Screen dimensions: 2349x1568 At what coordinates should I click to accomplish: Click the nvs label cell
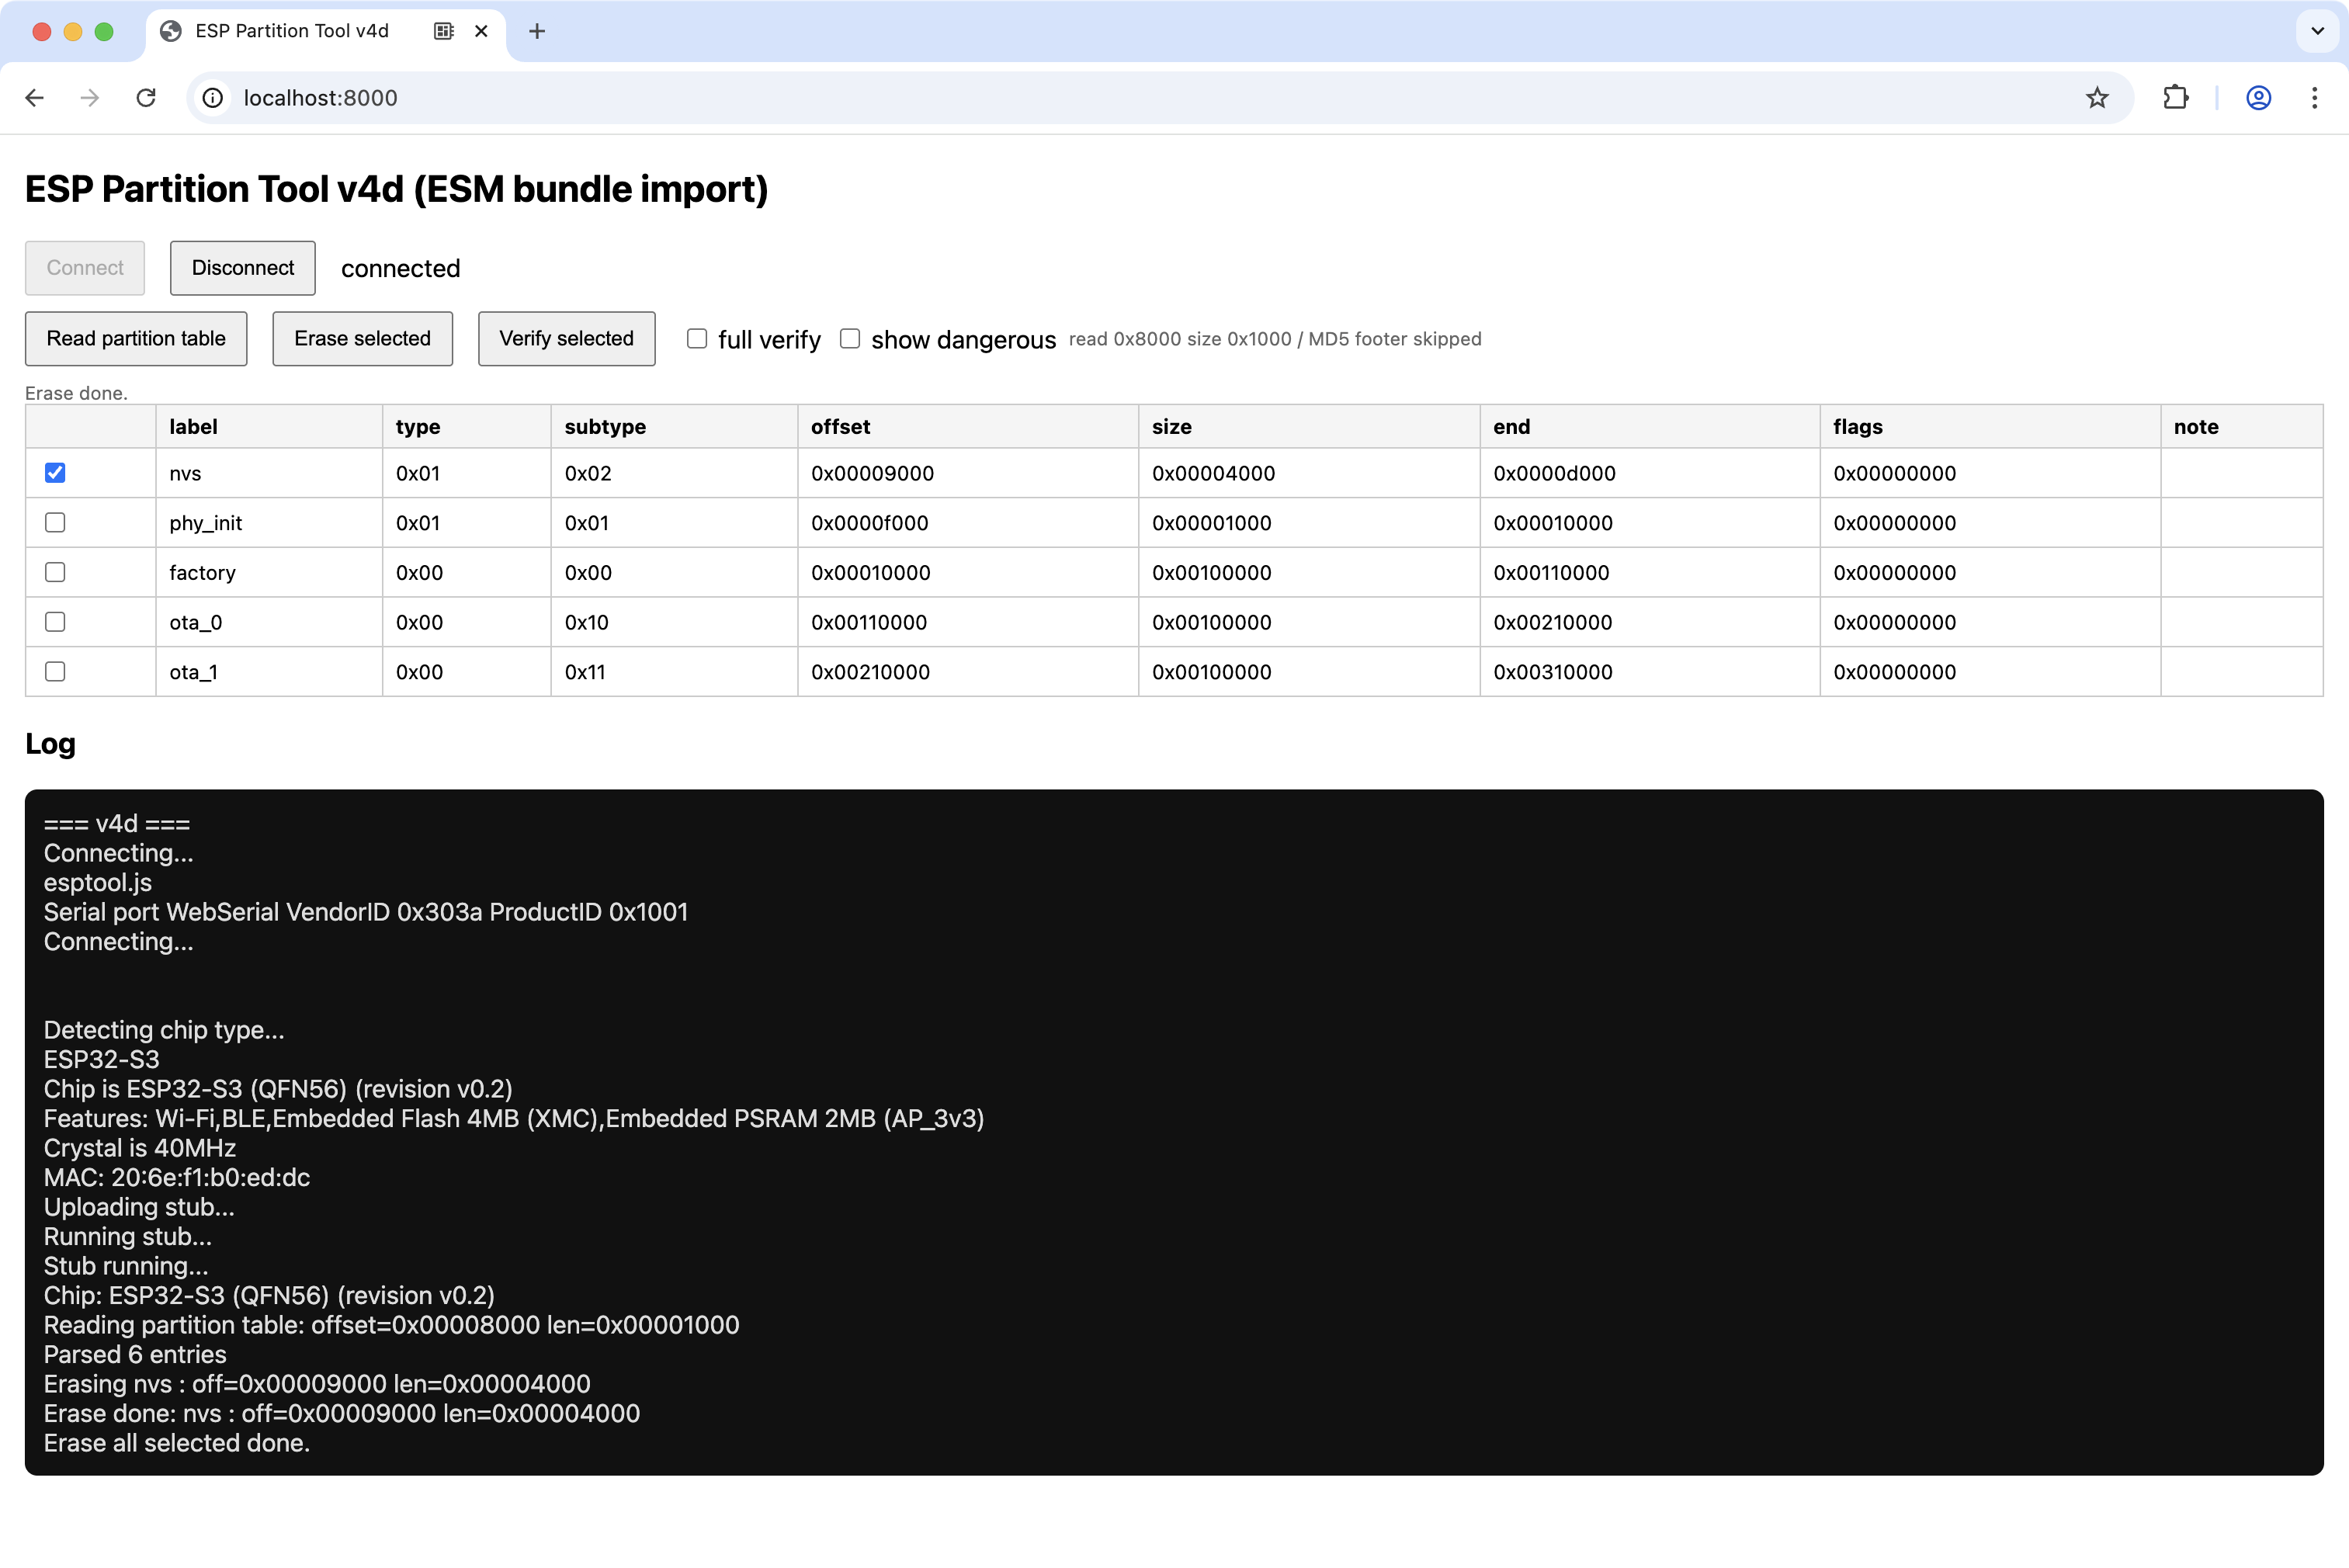coord(269,473)
